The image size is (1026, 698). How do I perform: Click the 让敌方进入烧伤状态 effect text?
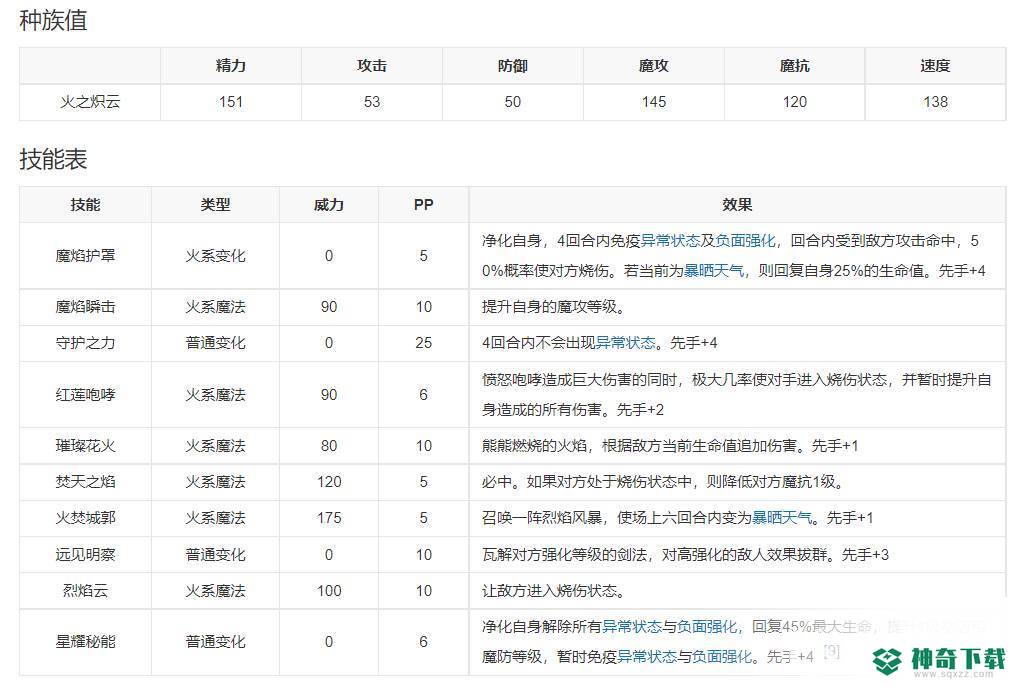click(554, 591)
